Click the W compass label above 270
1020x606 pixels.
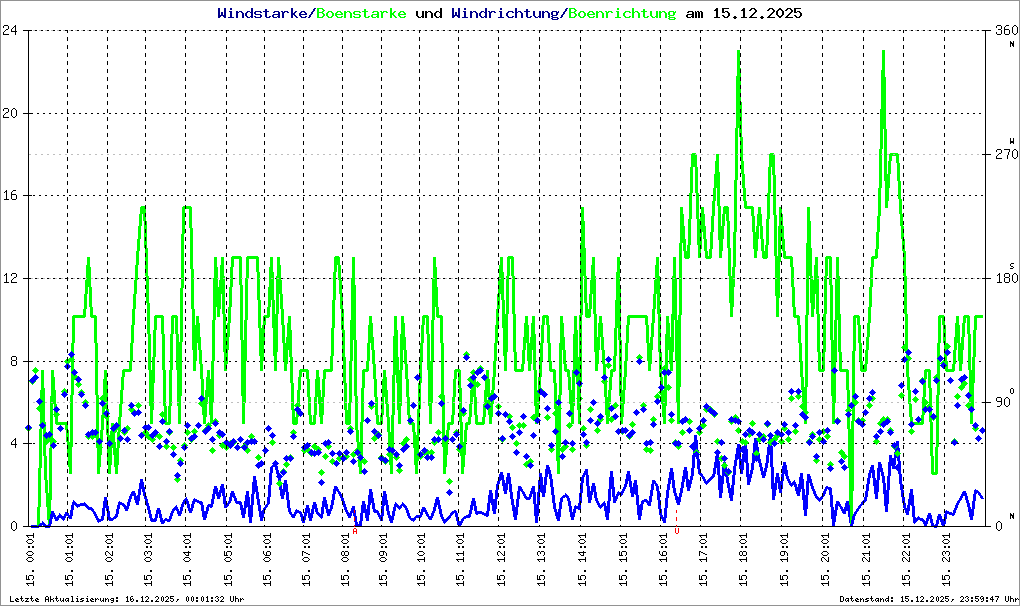coord(1012,140)
